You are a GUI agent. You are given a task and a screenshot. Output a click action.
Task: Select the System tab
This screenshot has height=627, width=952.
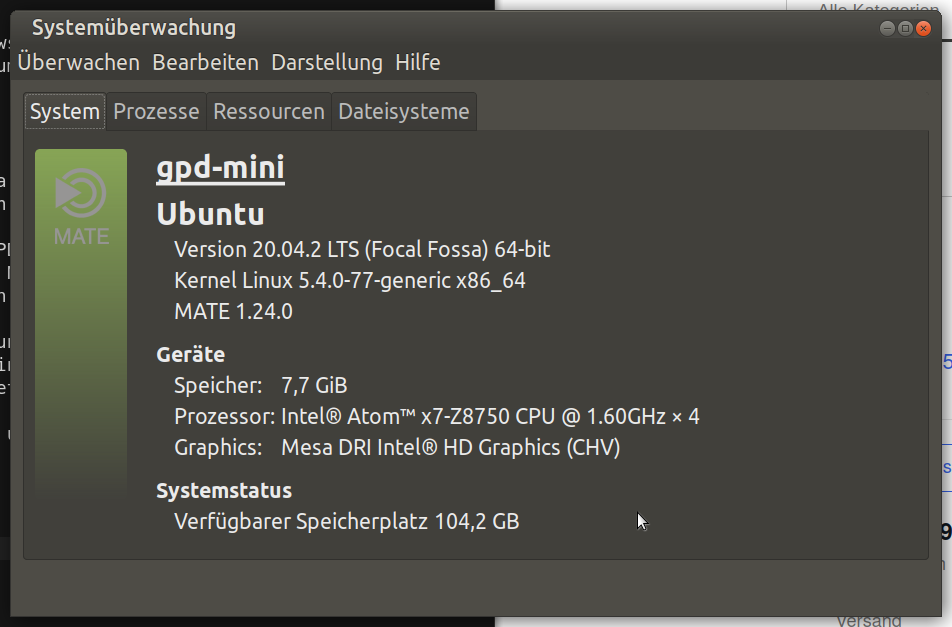[64, 111]
